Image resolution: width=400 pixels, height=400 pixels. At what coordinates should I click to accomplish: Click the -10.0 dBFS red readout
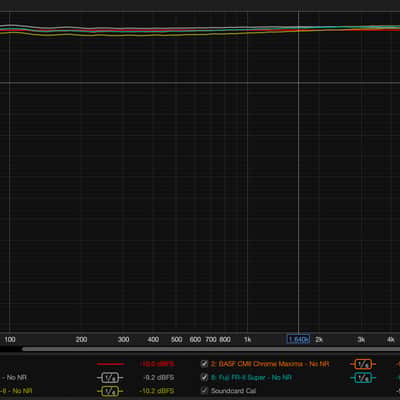coord(157,364)
